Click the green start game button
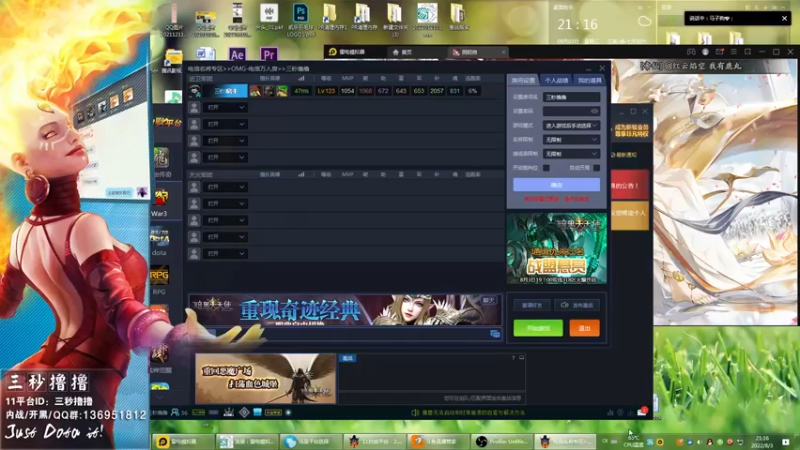This screenshot has width=800, height=450. click(x=538, y=328)
